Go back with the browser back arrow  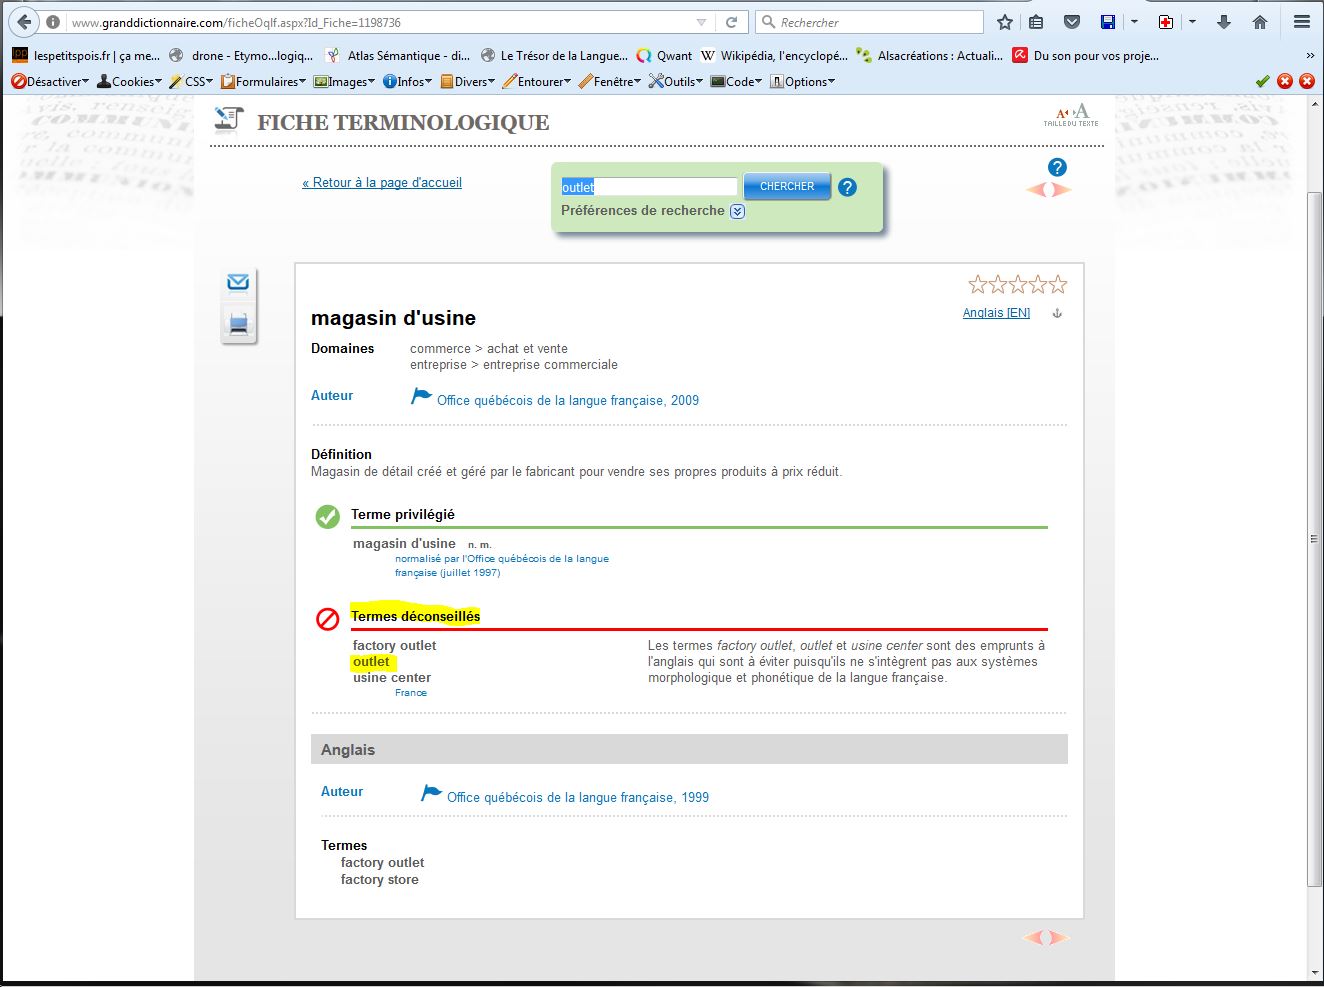point(24,22)
